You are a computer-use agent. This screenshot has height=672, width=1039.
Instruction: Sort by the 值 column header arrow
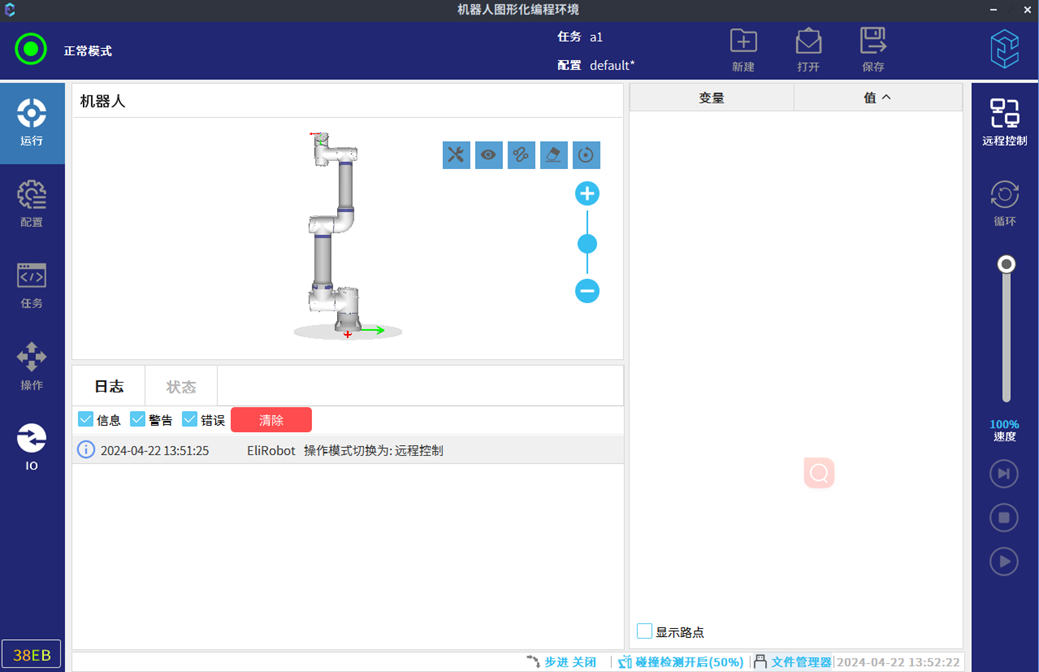(885, 98)
